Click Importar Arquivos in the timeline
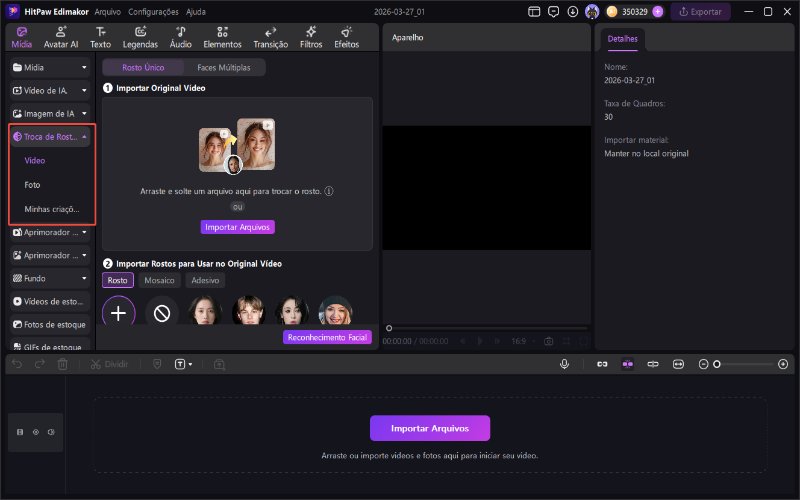The width and height of the screenshot is (800, 500). (x=430, y=428)
